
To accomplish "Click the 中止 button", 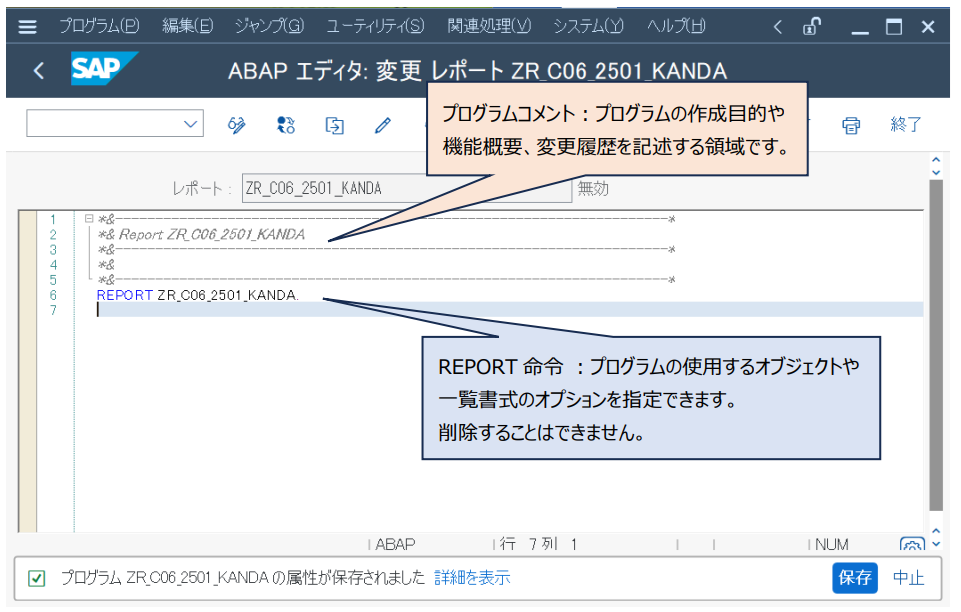I will coord(908,578).
